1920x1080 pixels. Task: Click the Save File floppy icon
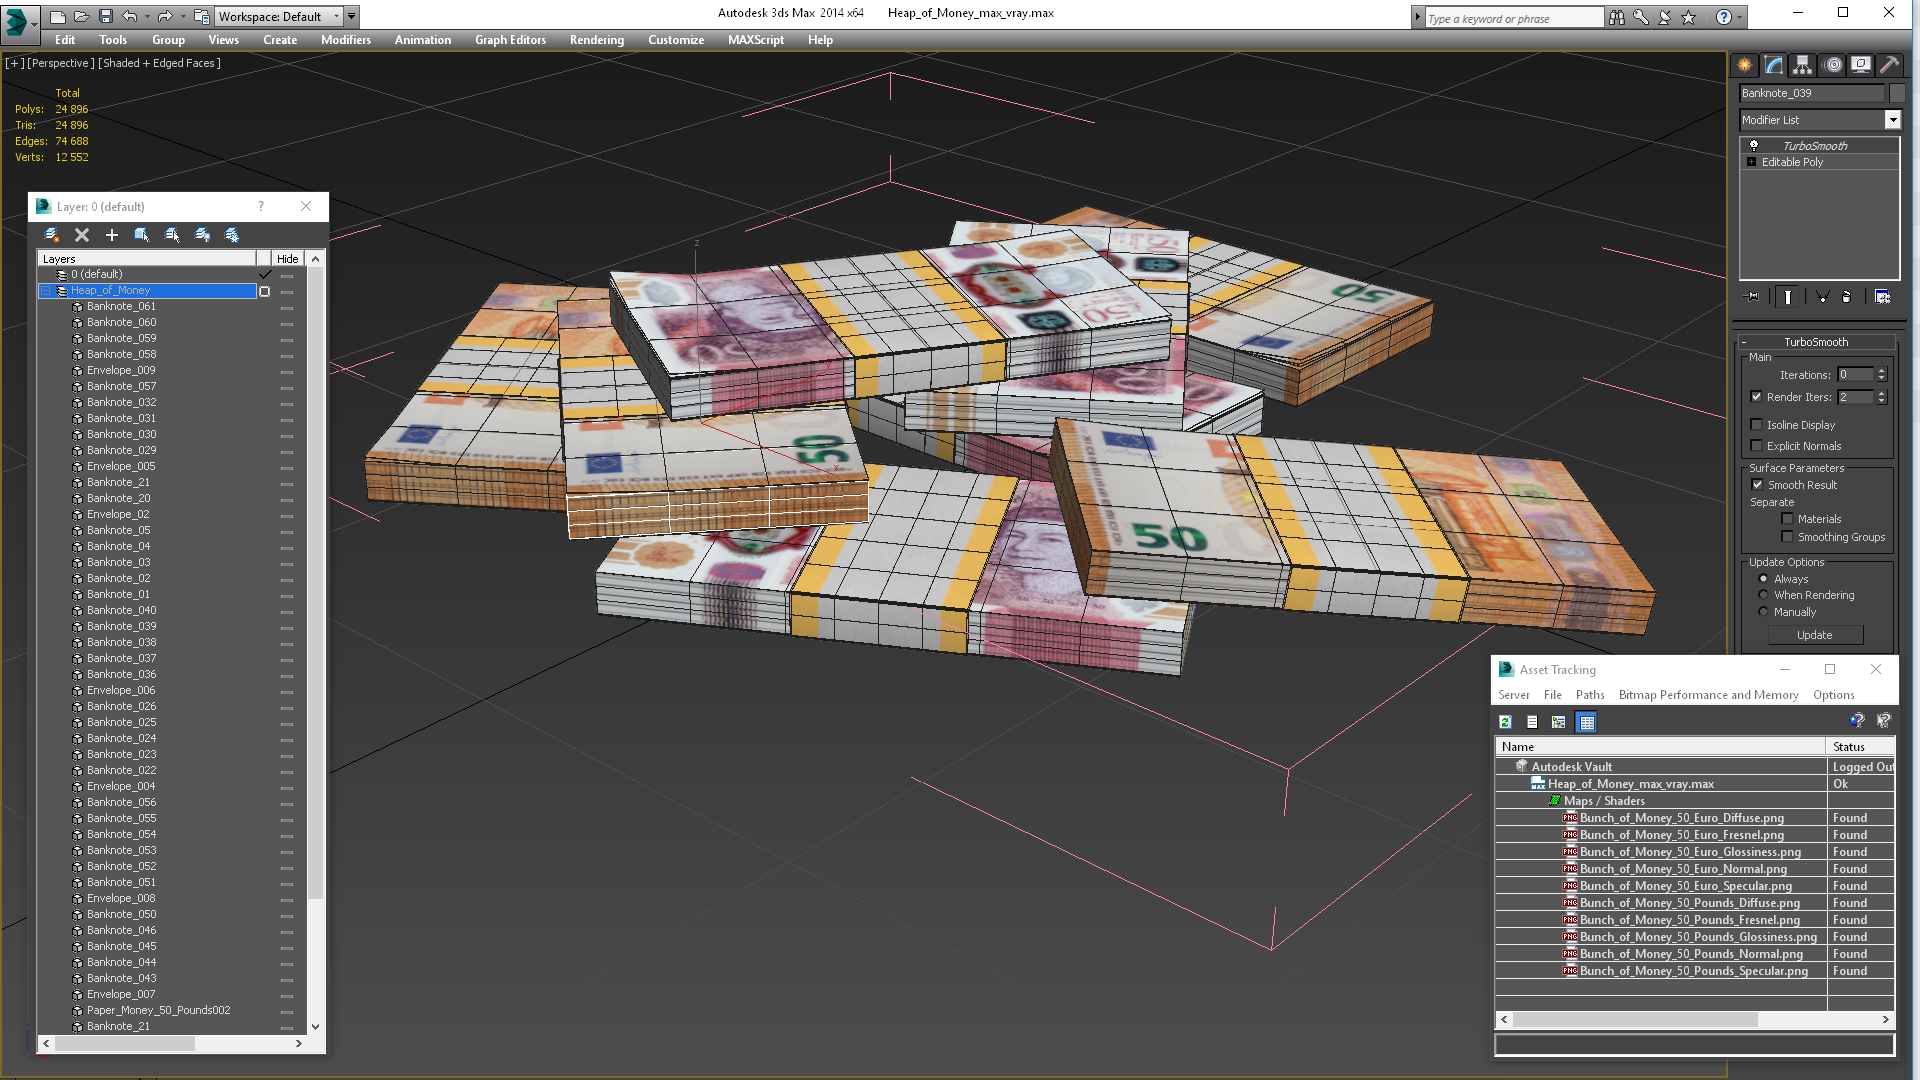pos(104,17)
